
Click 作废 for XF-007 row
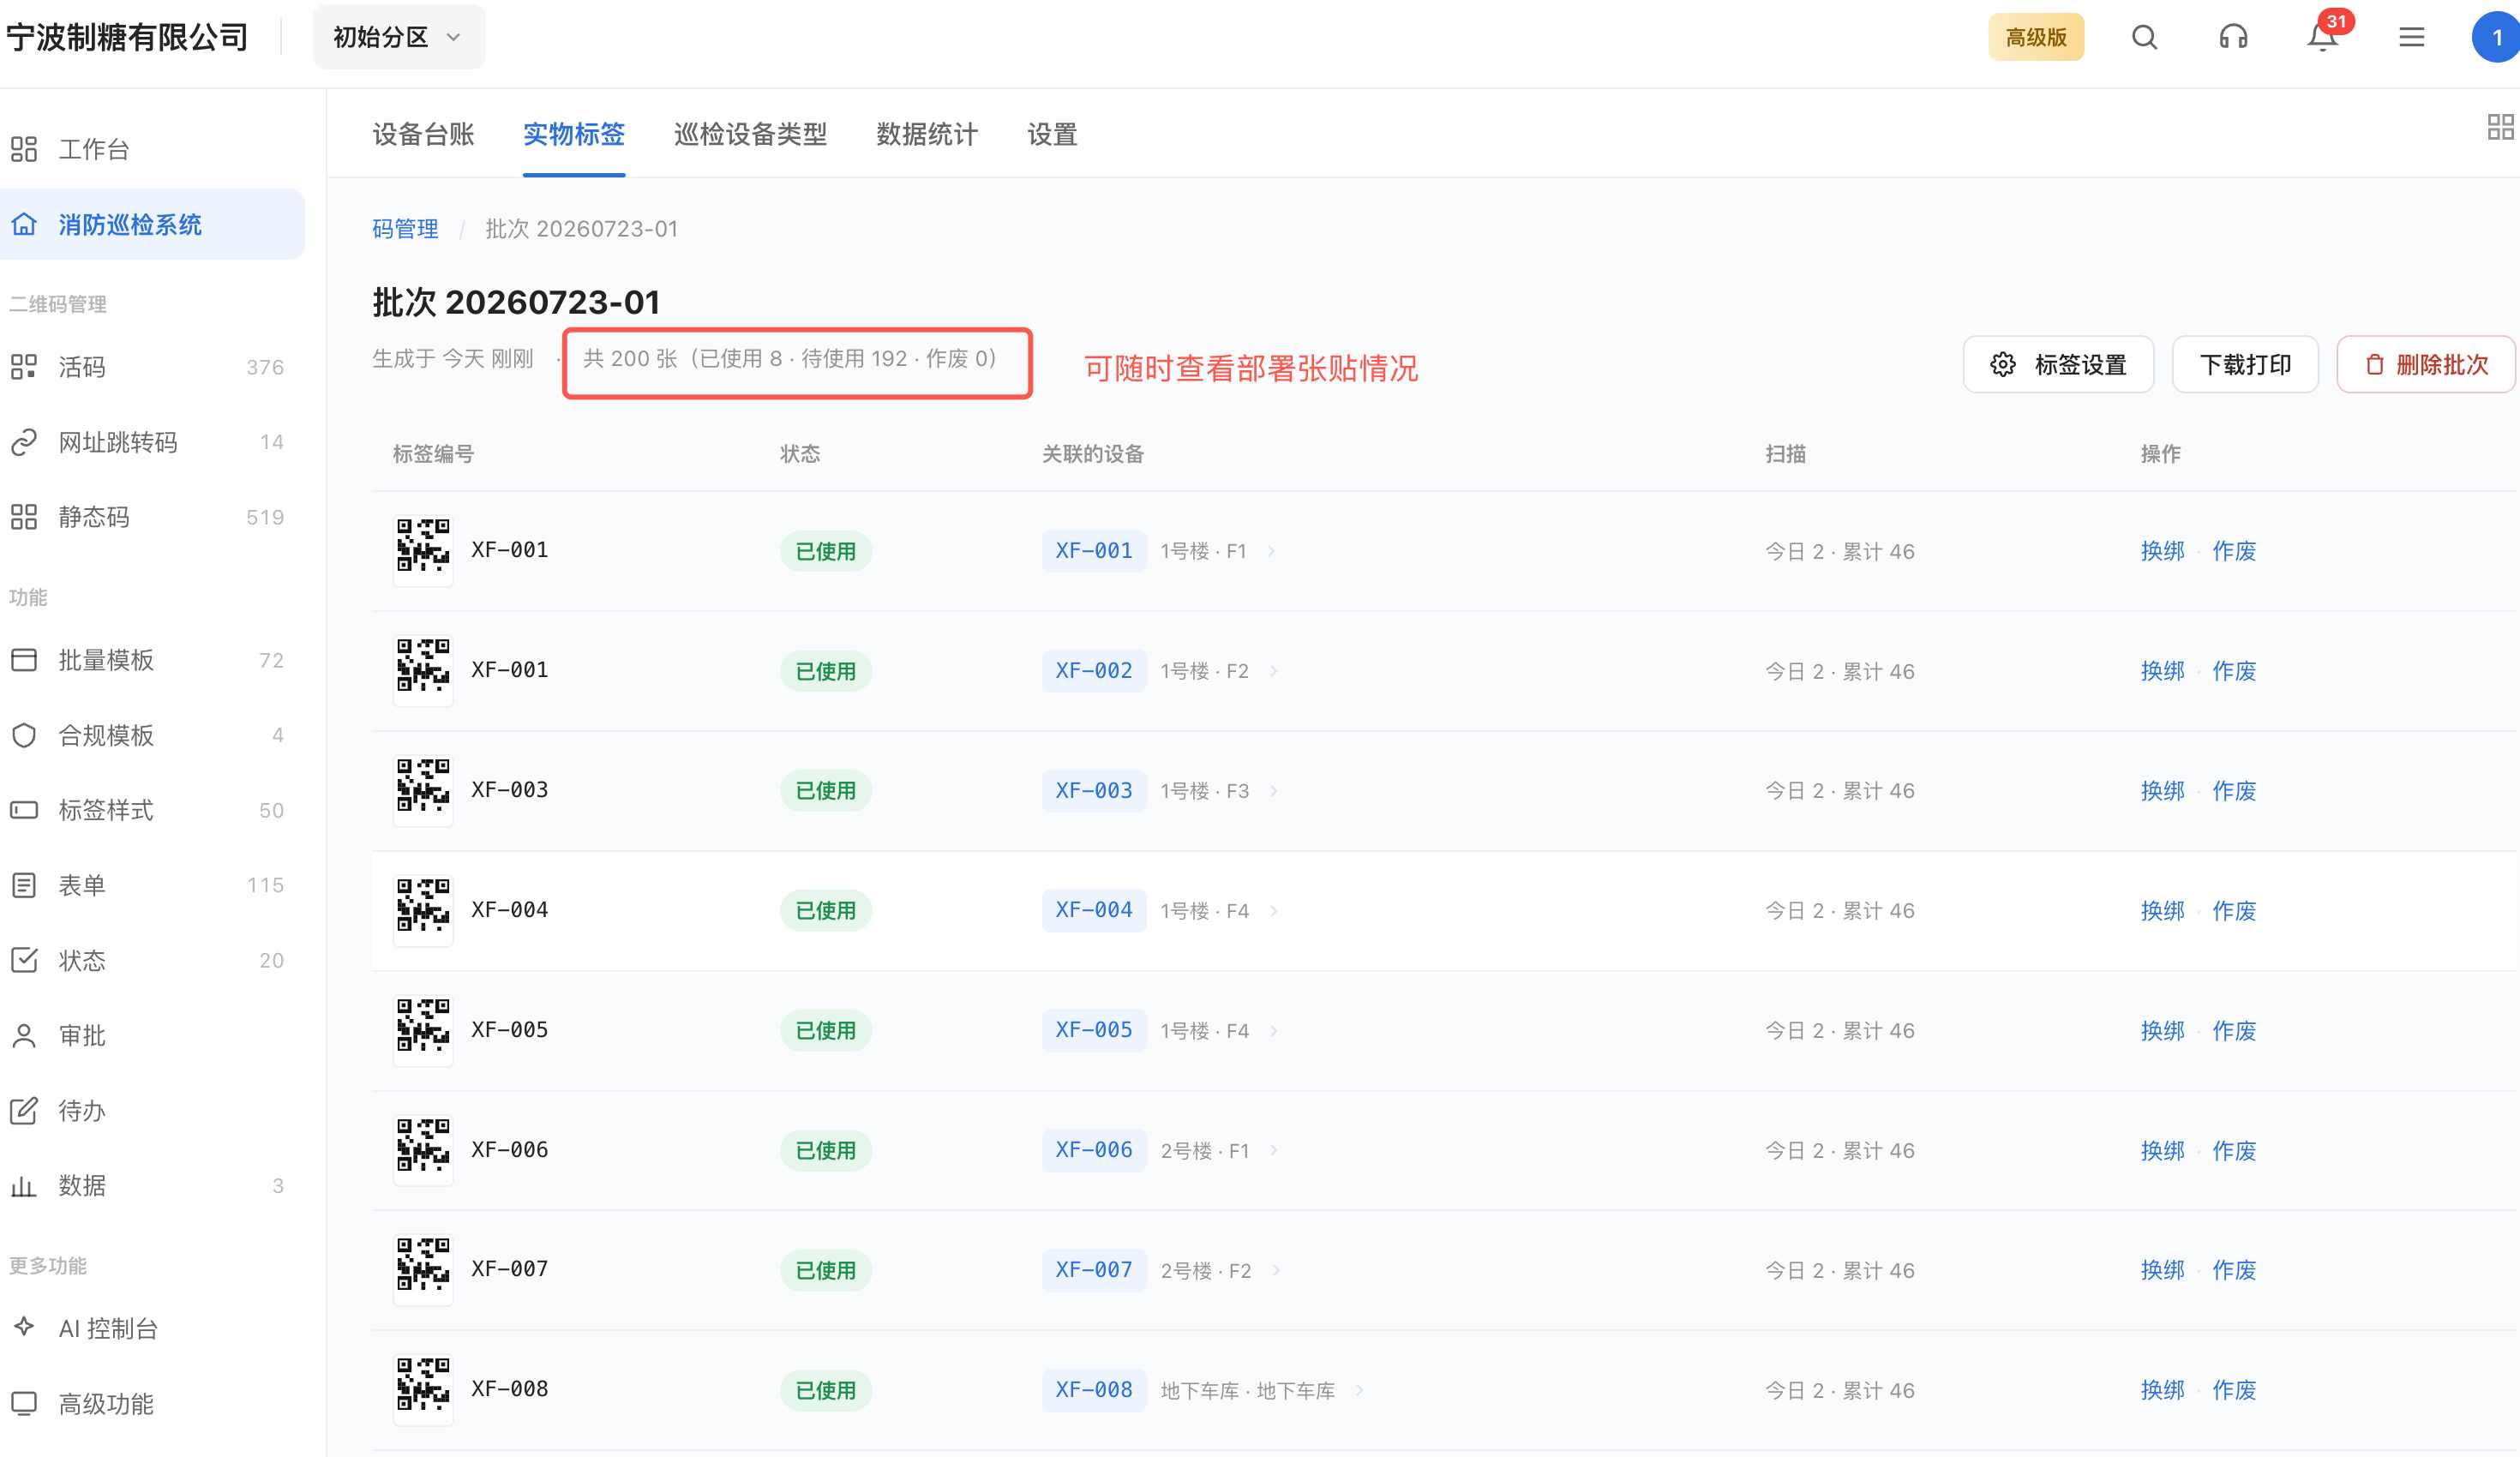(2234, 1270)
